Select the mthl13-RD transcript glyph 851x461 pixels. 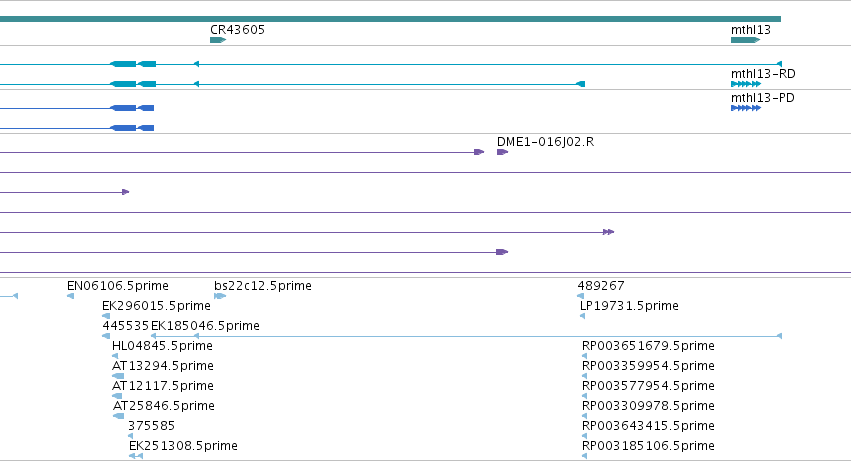click(746, 84)
